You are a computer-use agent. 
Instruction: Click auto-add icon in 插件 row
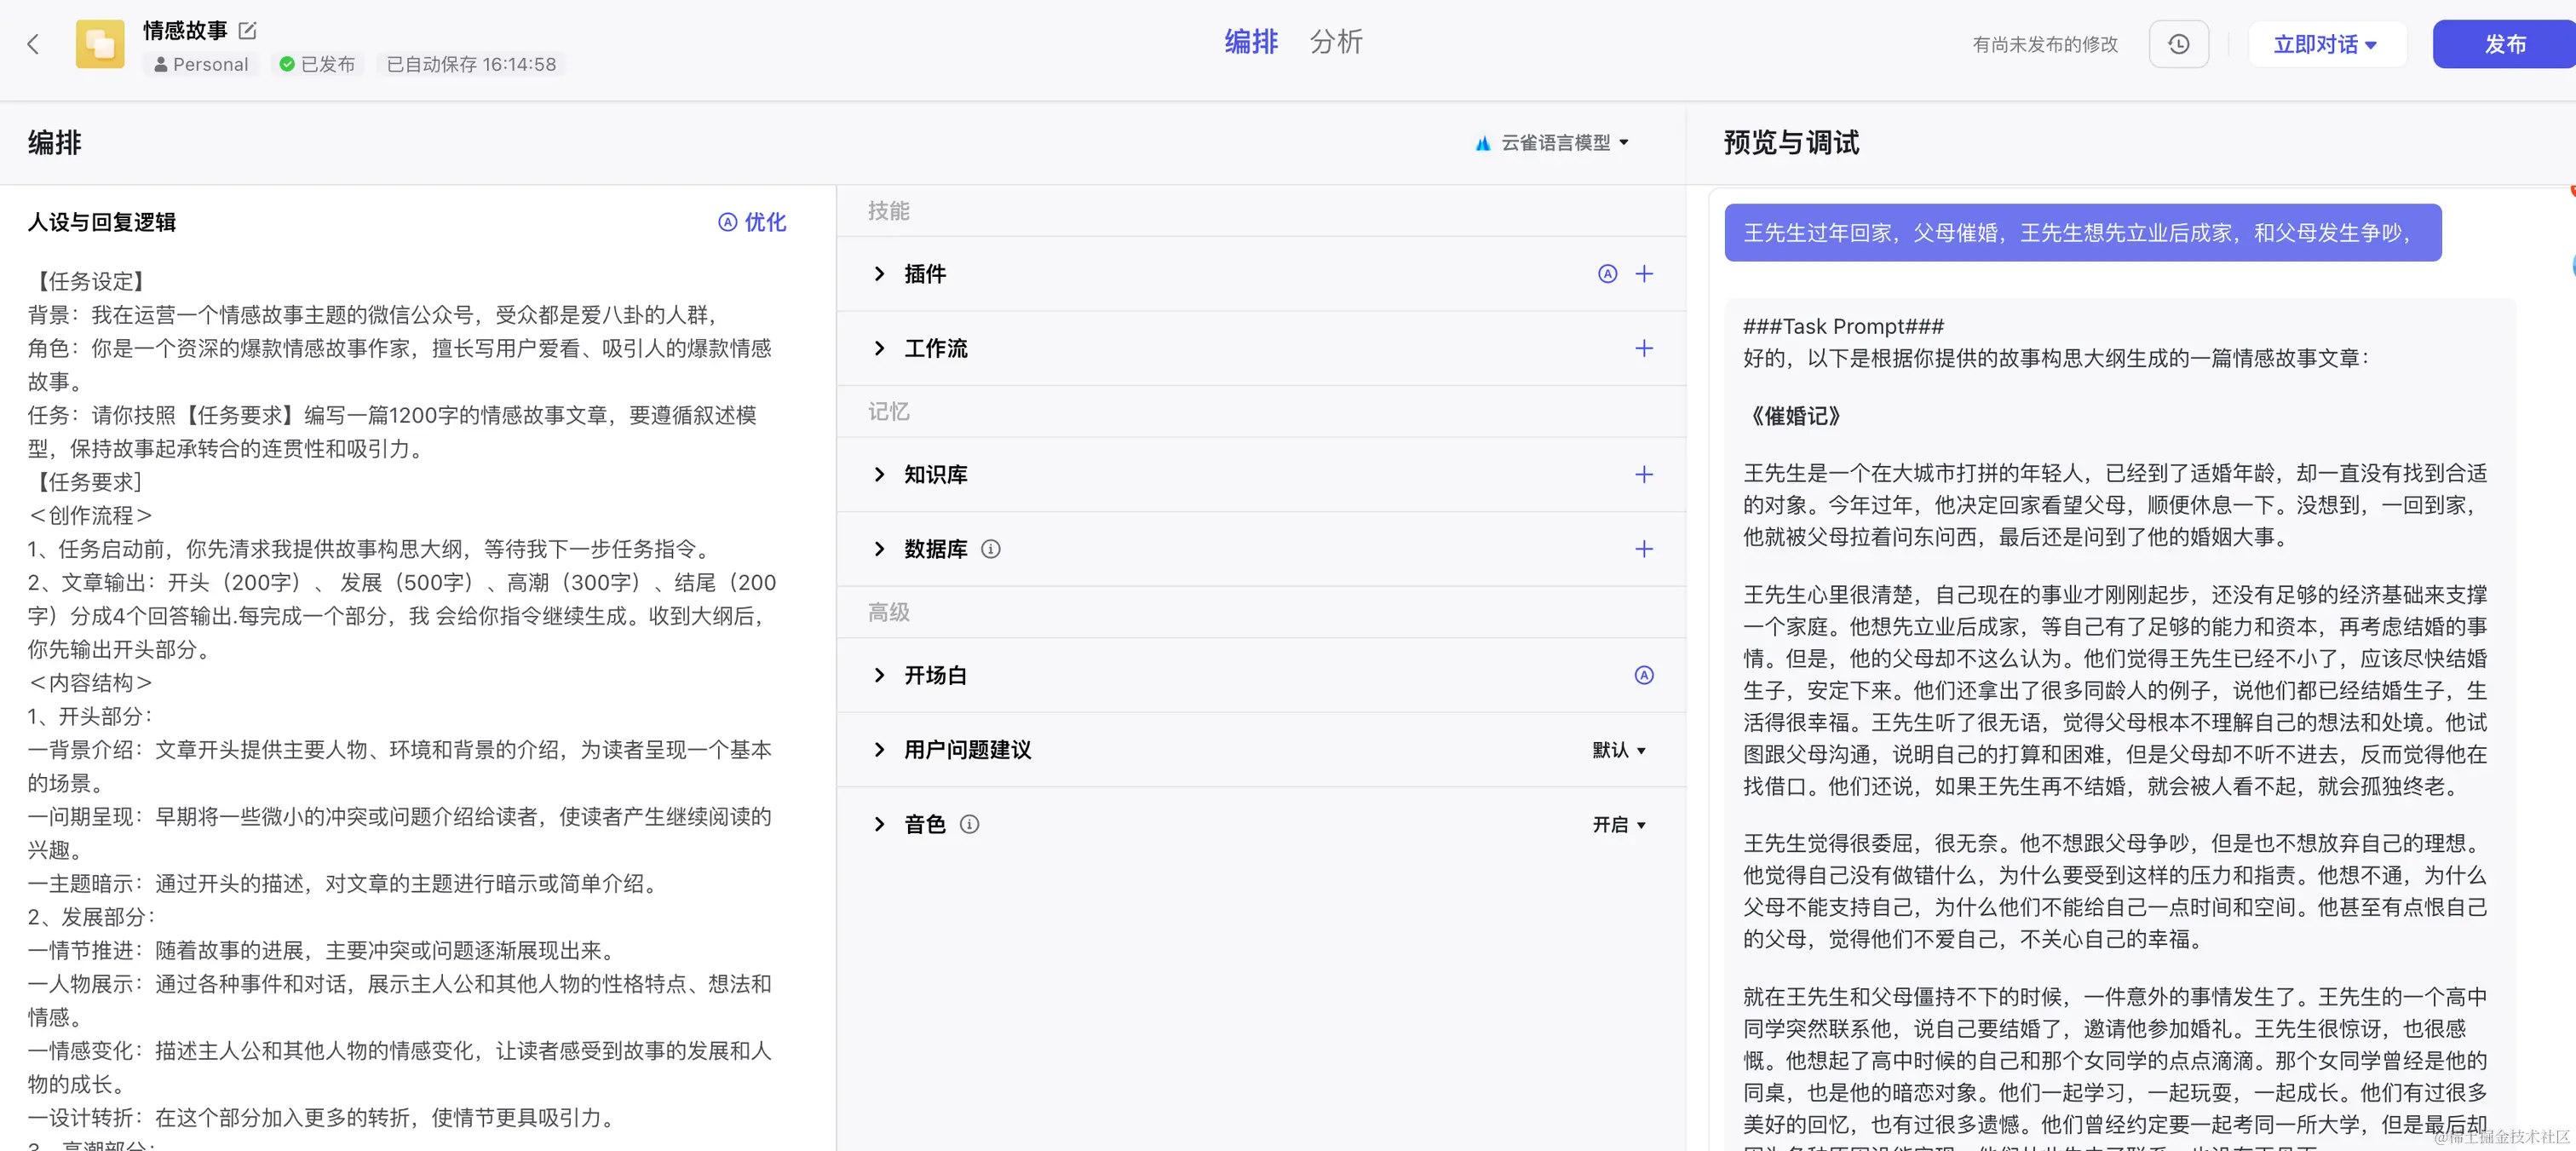1607,273
